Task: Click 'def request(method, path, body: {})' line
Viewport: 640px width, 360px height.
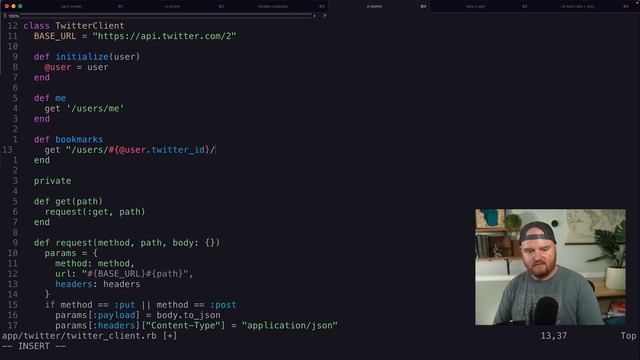Action: [x=127, y=243]
